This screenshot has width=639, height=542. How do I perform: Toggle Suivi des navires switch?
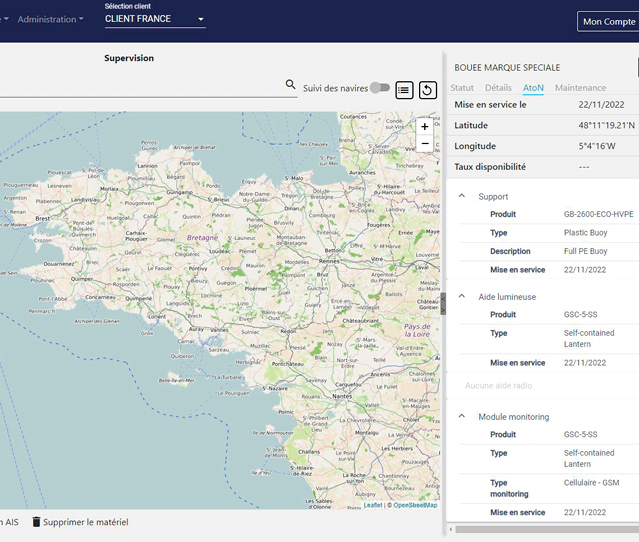(380, 88)
